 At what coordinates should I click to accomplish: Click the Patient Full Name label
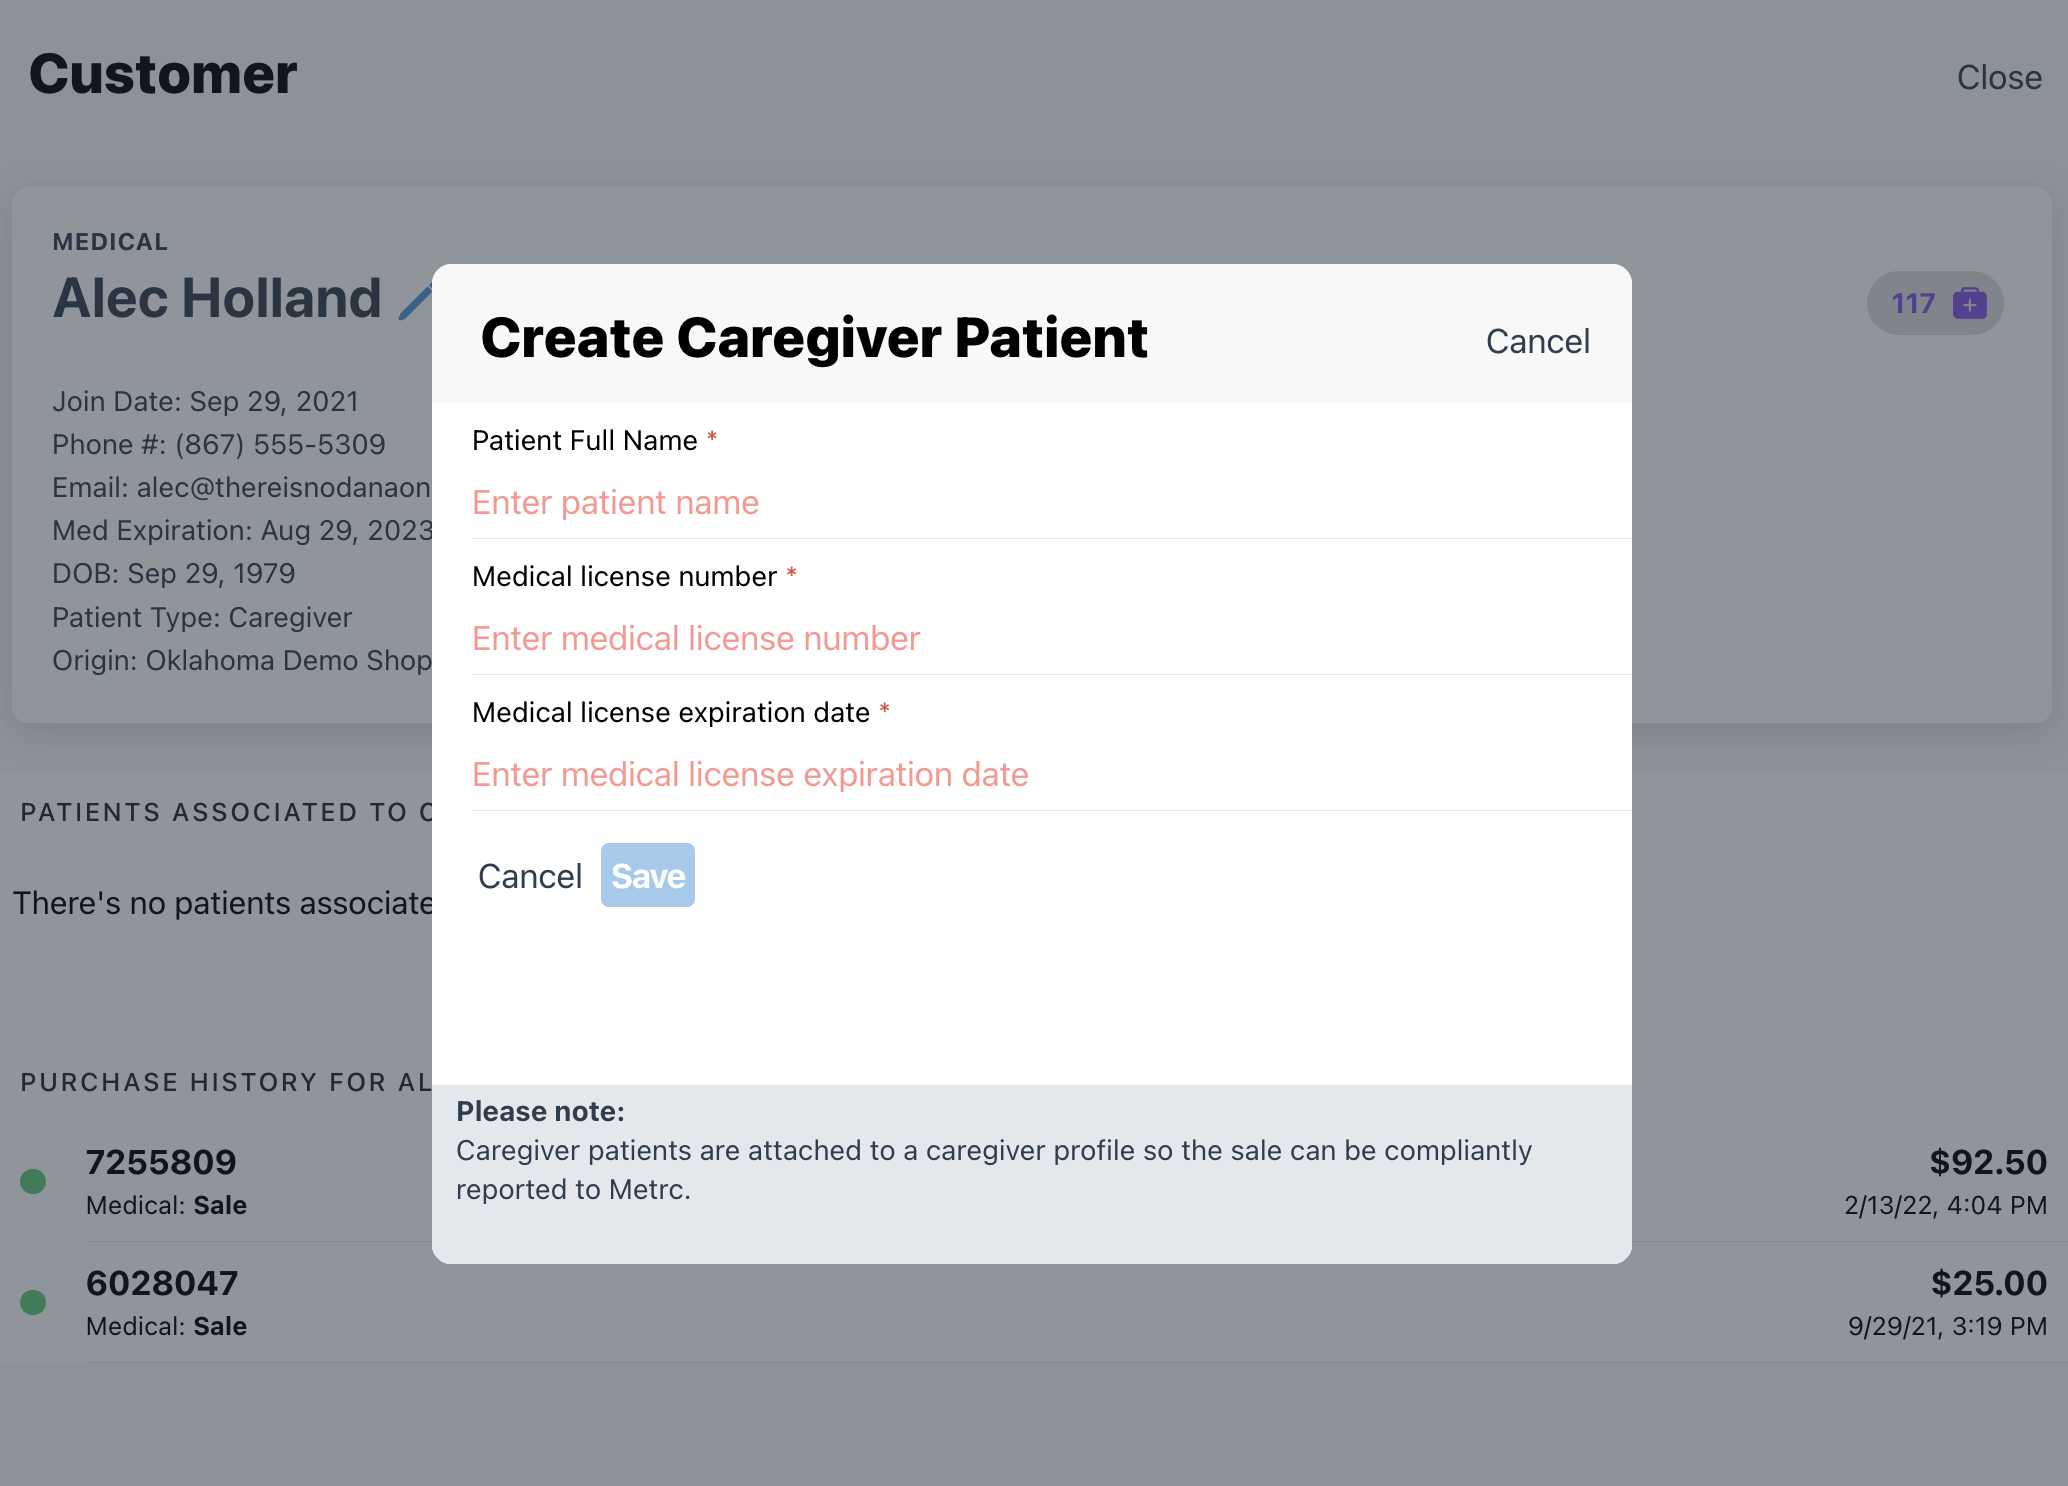tap(584, 441)
